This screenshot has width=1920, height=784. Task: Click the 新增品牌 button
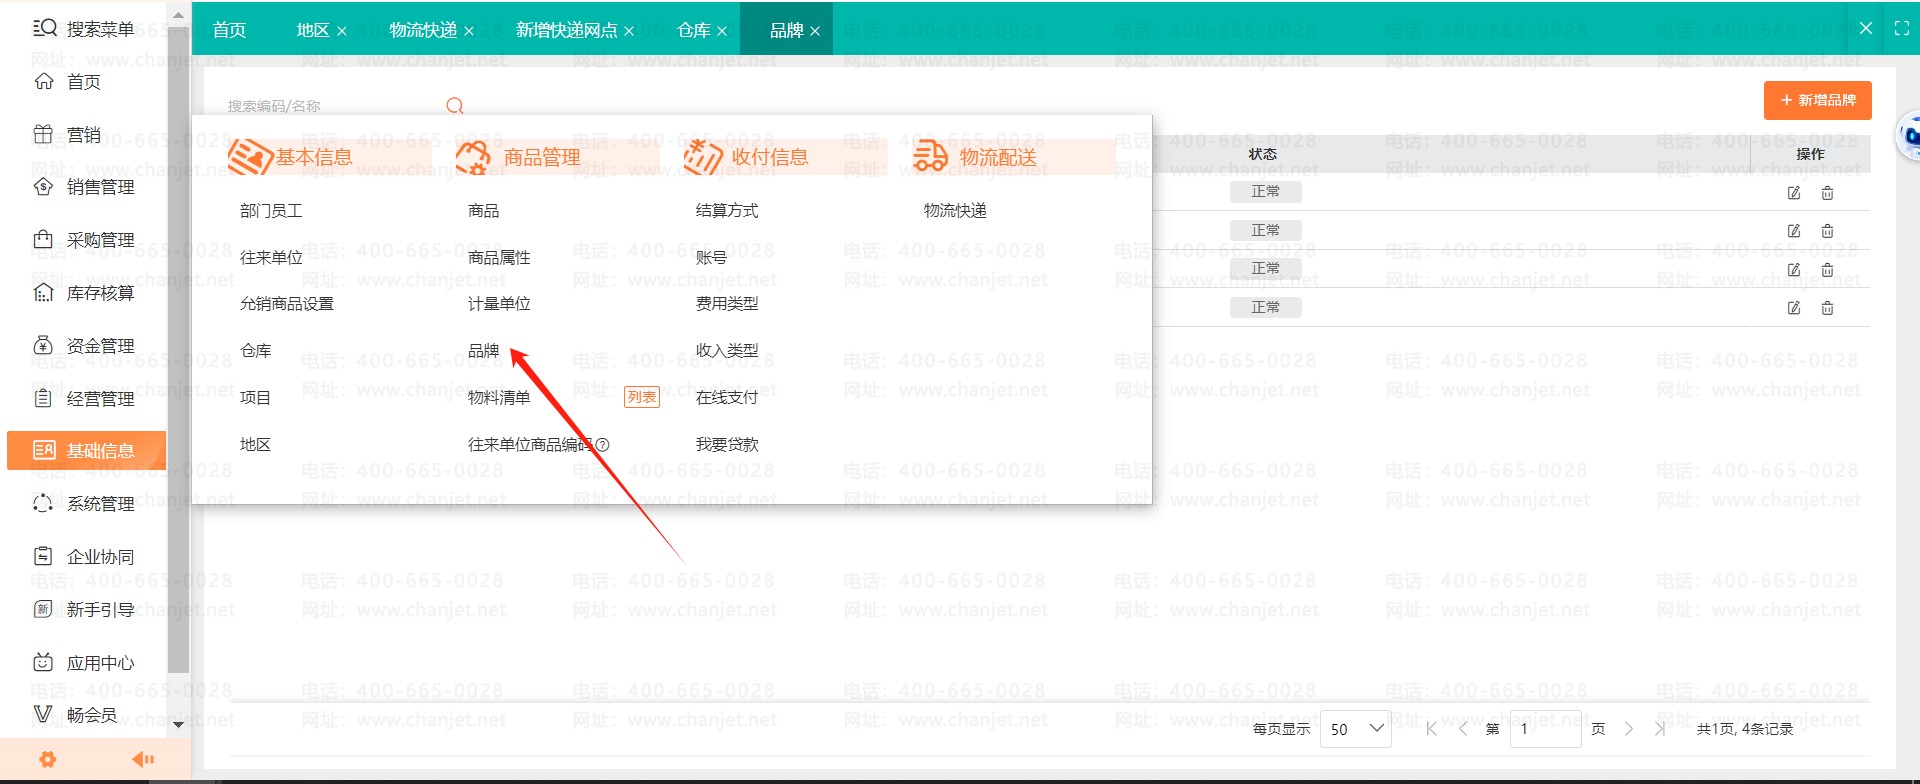pos(1817,100)
